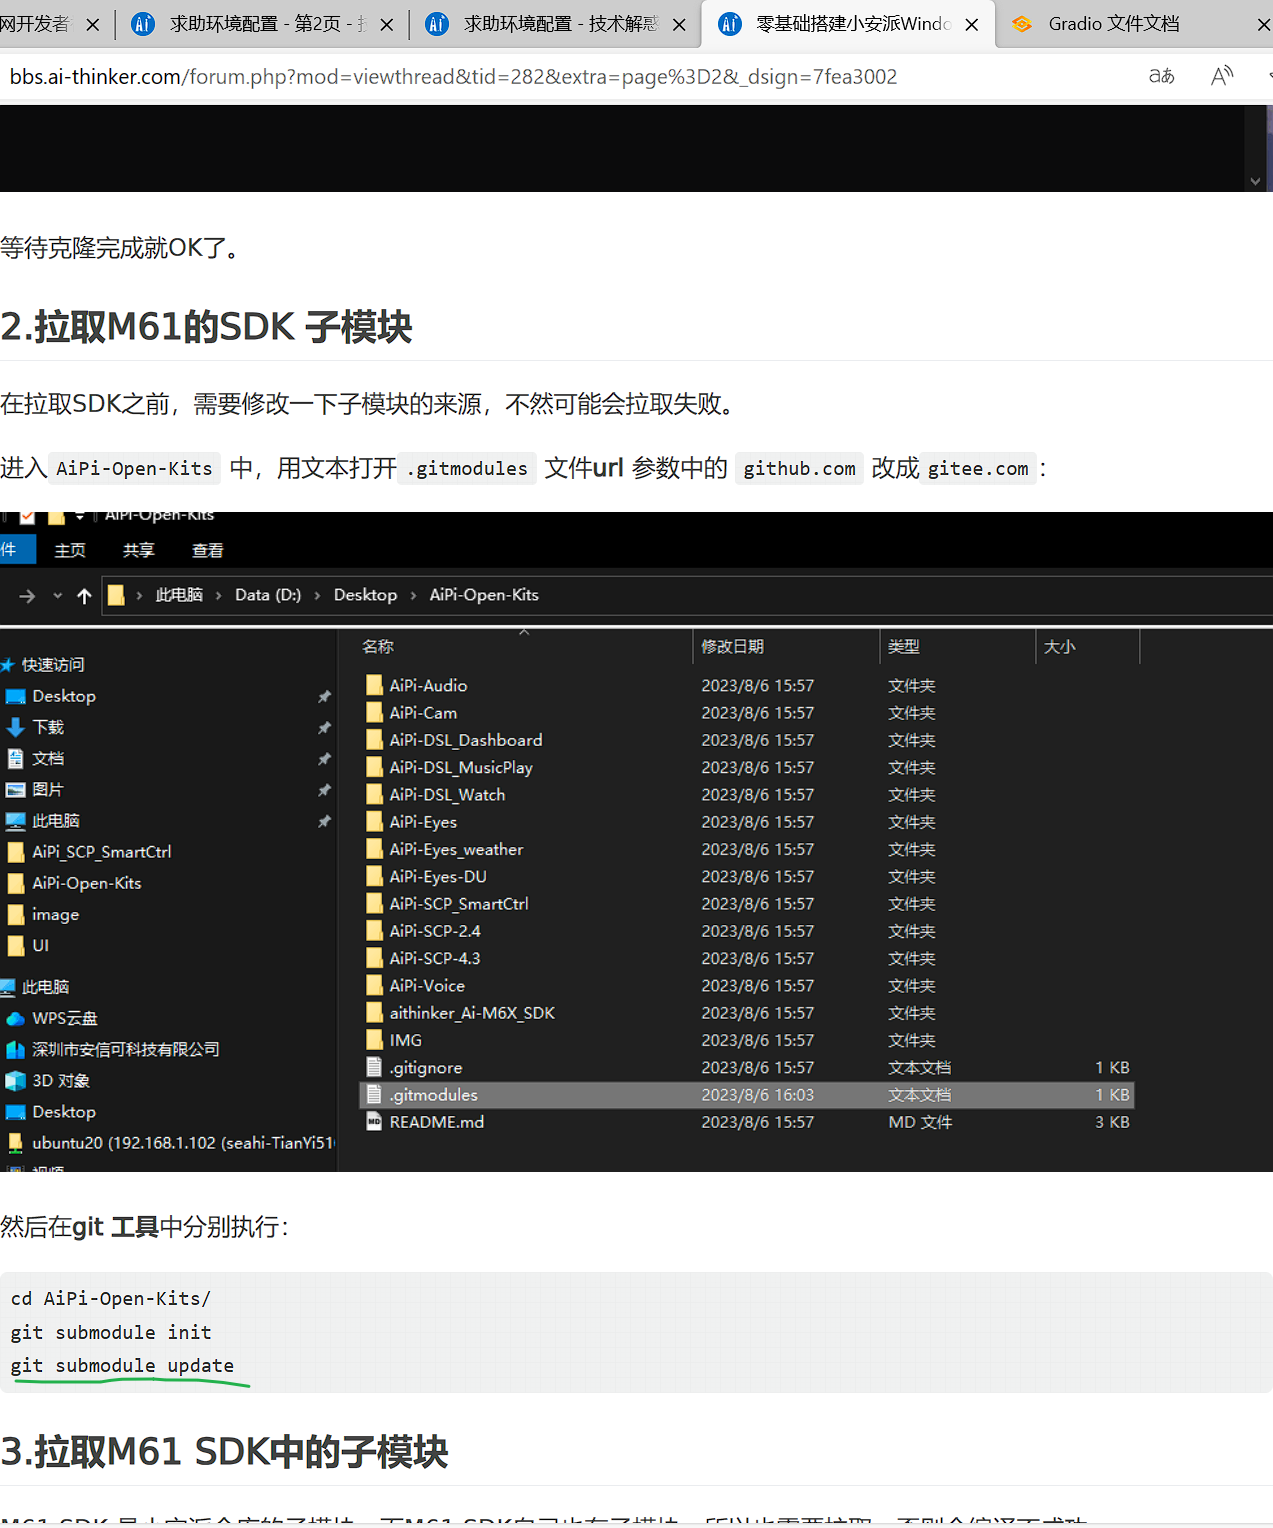
Task: Open the 共享 ribbon tab
Action: 138,550
